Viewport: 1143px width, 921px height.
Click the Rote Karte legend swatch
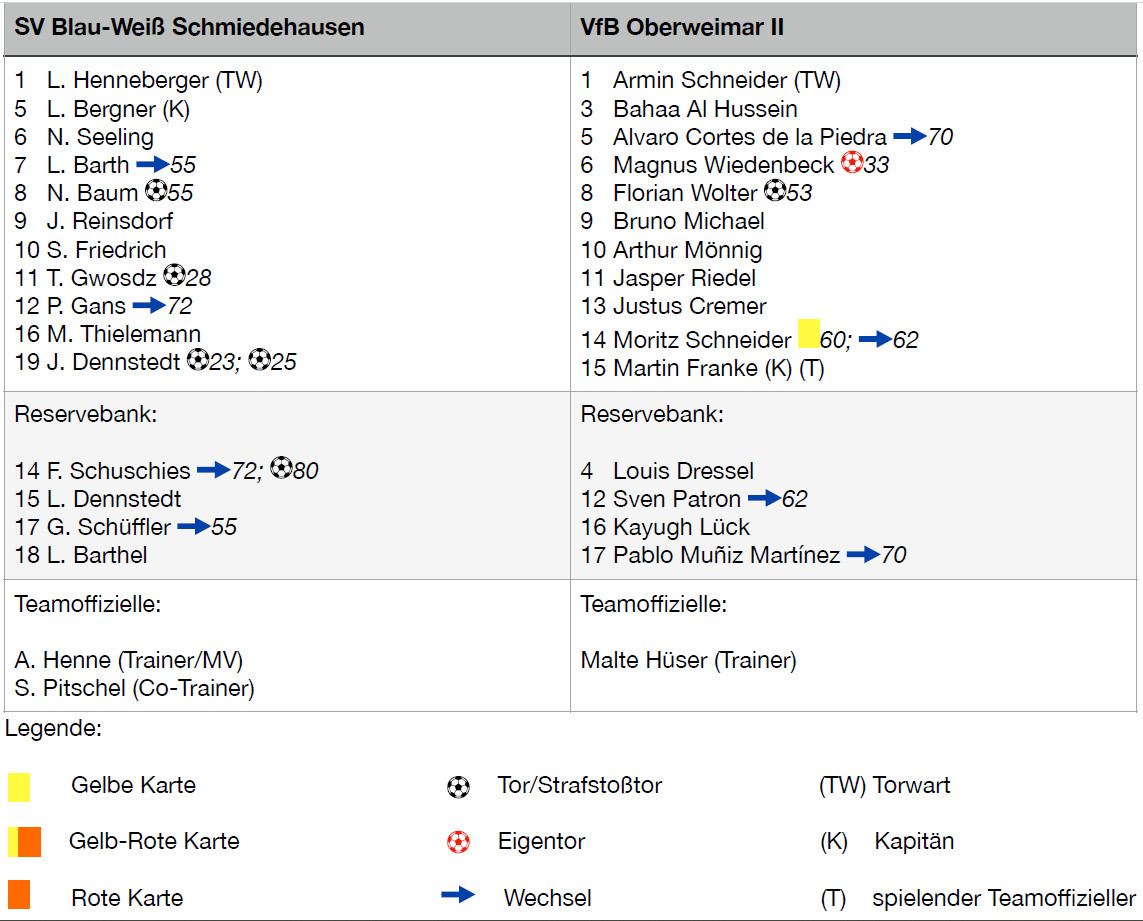pyautogui.click(x=18, y=895)
